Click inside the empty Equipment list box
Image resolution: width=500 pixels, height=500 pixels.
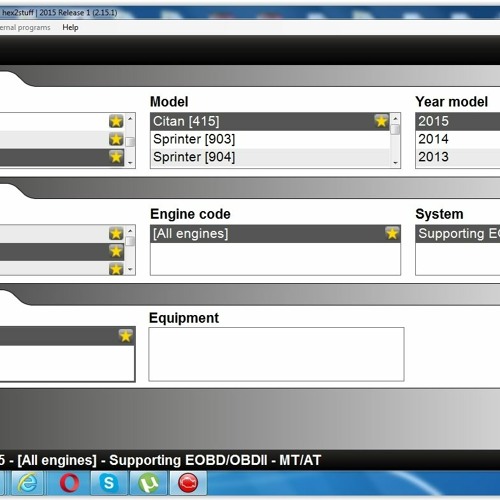coord(276,354)
